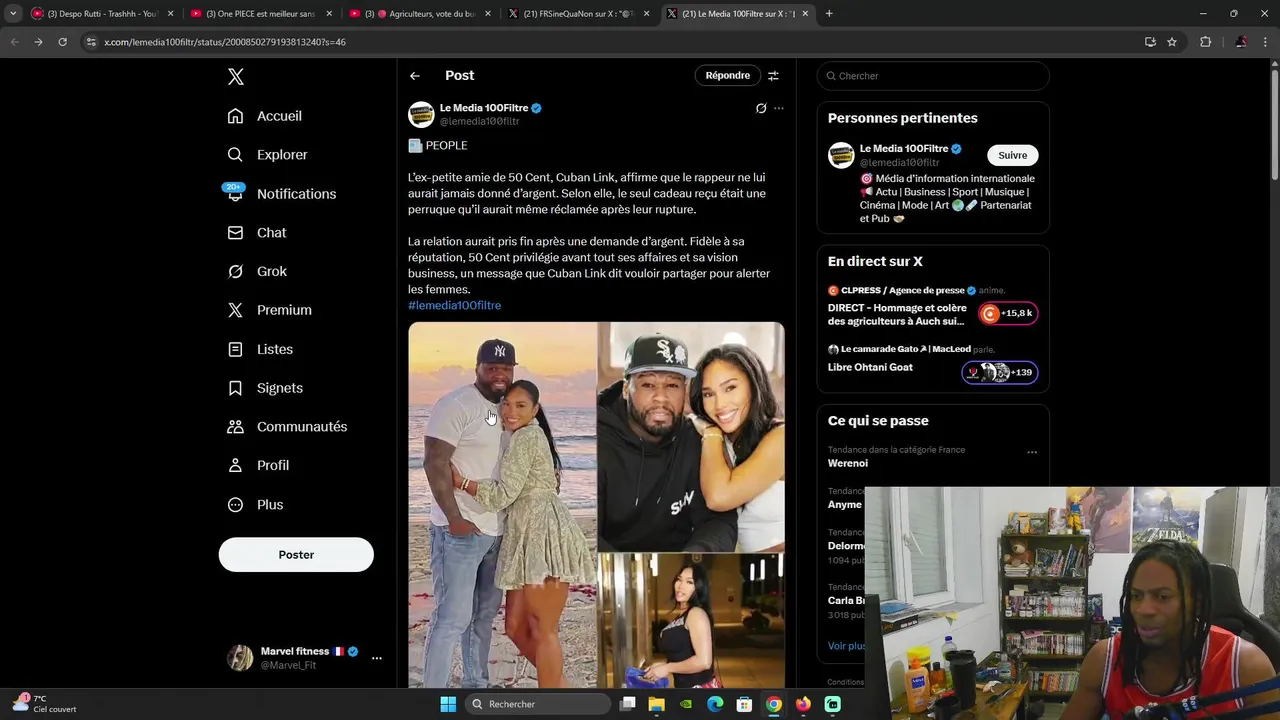Close the Despo Rutti tab
The image size is (1280, 720).
(170, 14)
